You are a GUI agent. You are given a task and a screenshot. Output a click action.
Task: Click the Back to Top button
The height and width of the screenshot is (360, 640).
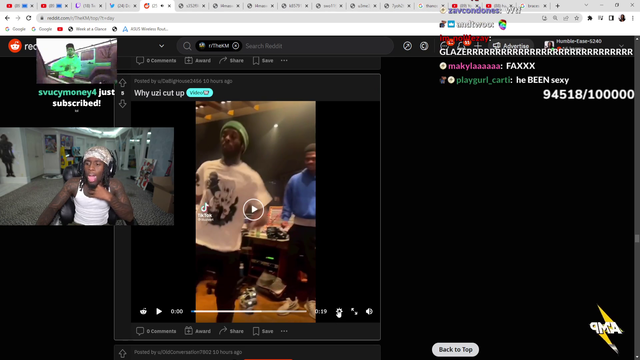[456, 349]
